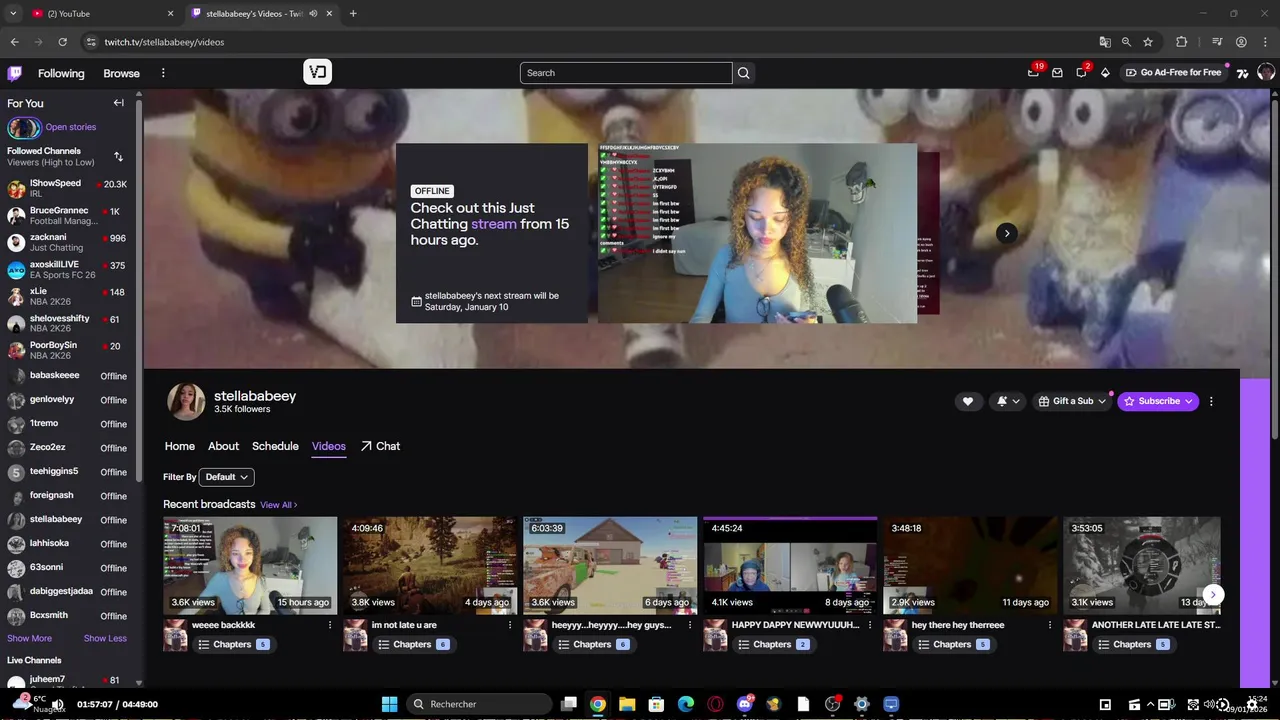Play the featured offline stream preview
This screenshot has height=720, width=1280.
click(757, 233)
